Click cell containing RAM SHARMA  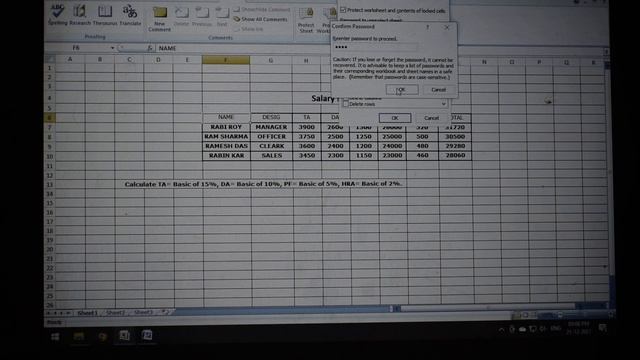click(226, 136)
